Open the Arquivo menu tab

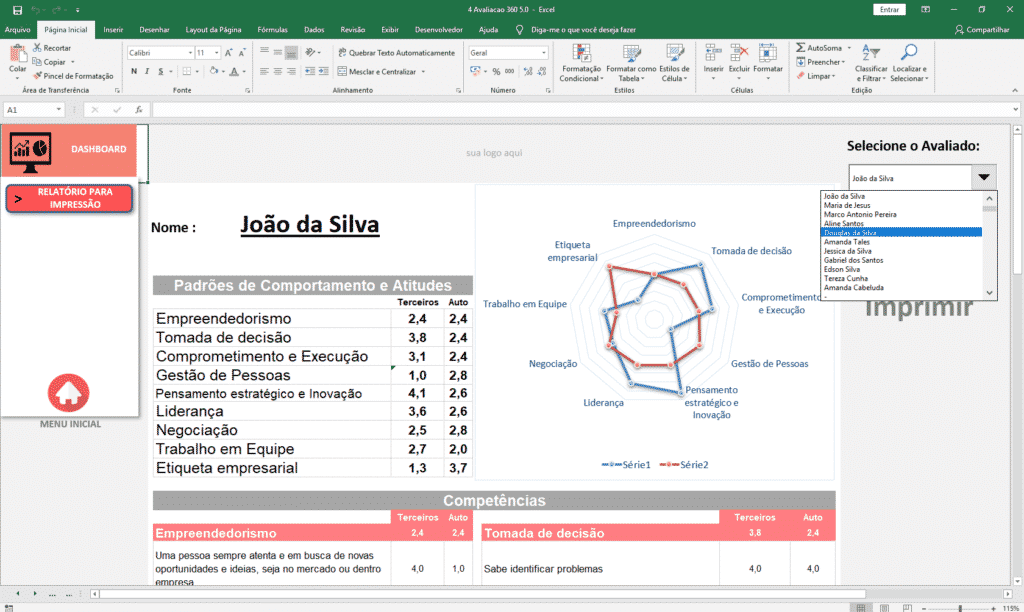click(18, 29)
